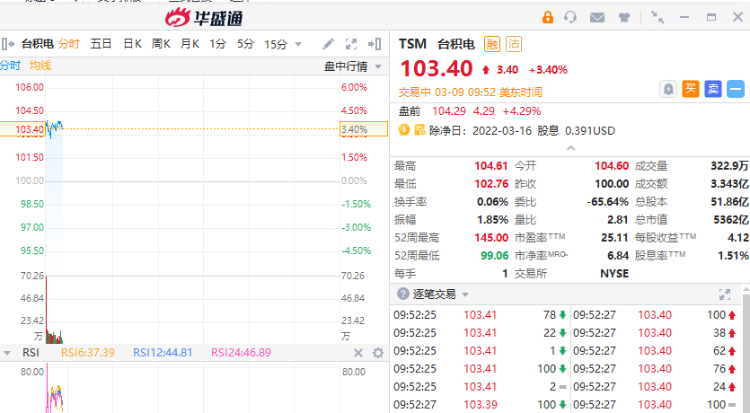This screenshot has width=750, height=413.
Task: Switch to 周K chart tab
Action: tap(161, 44)
